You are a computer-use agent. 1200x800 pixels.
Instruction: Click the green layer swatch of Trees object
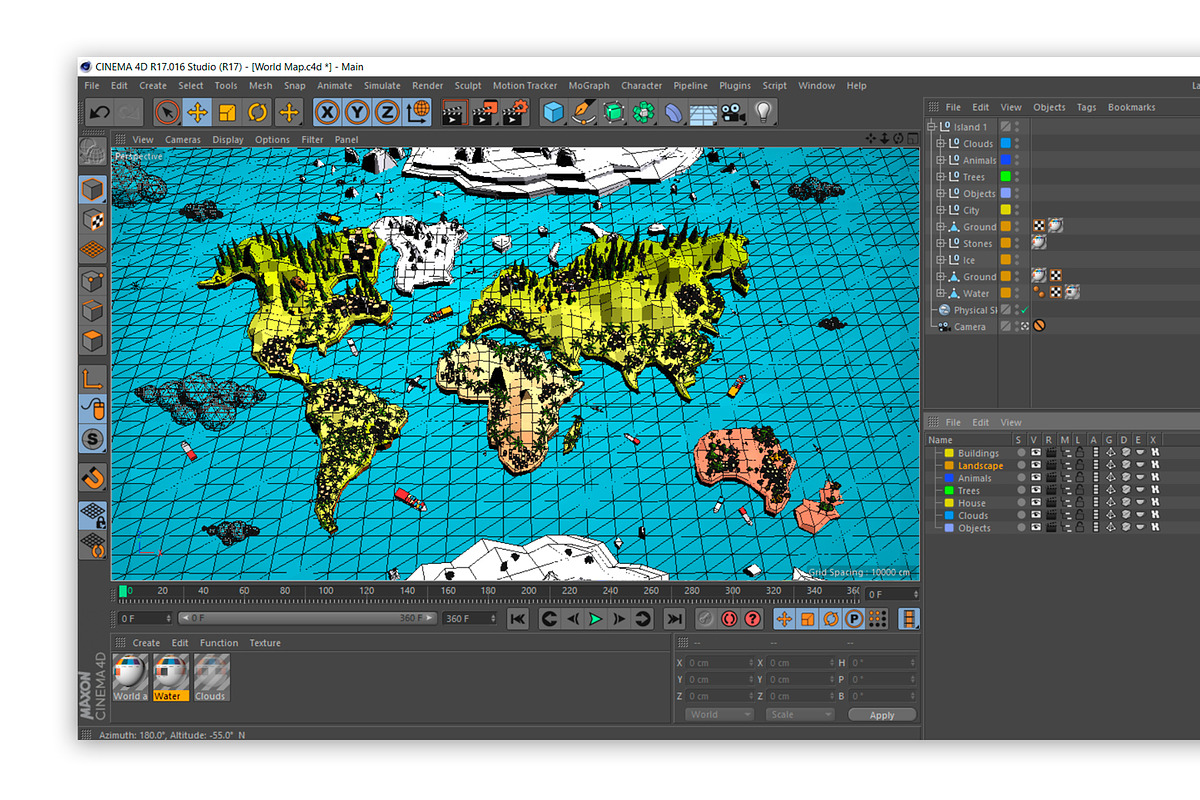click(1006, 177)
